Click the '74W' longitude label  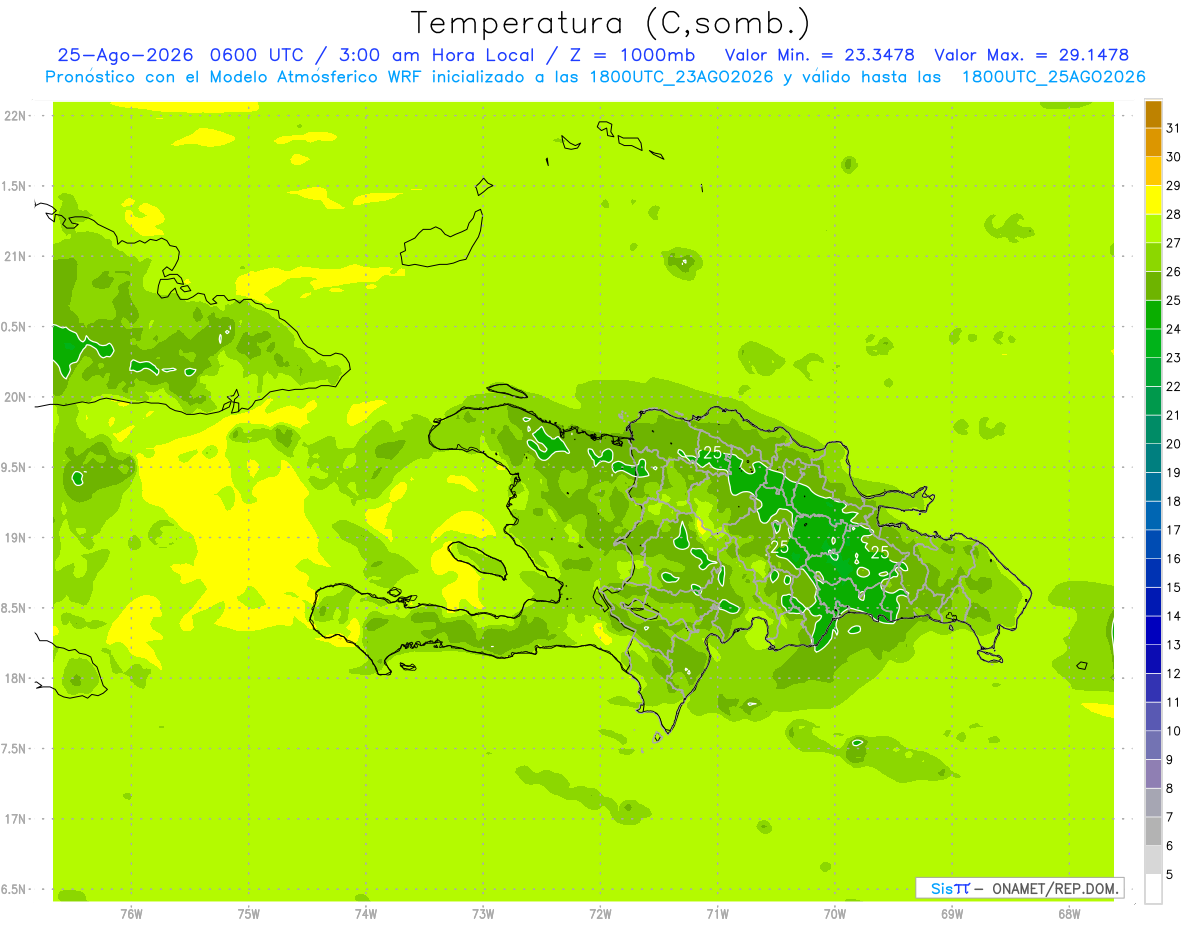click(366, 914)
